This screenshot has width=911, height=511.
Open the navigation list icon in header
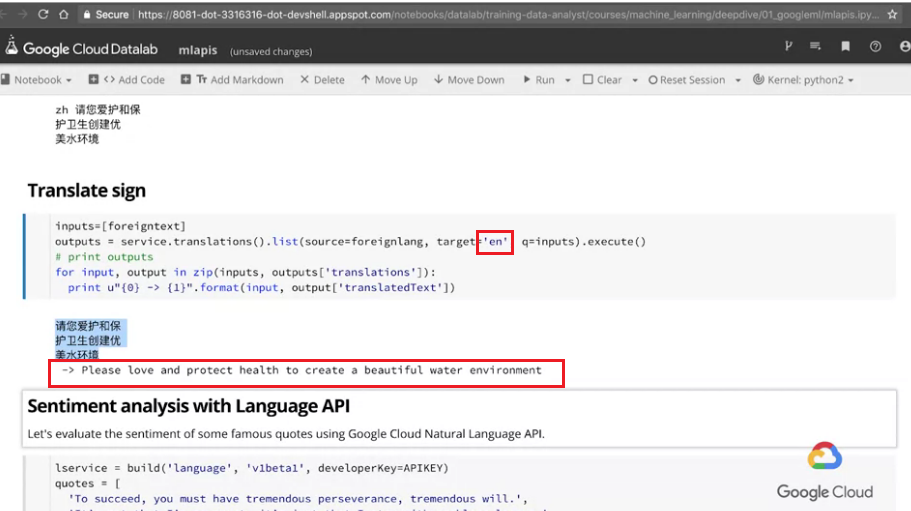[x=816, y=46]
